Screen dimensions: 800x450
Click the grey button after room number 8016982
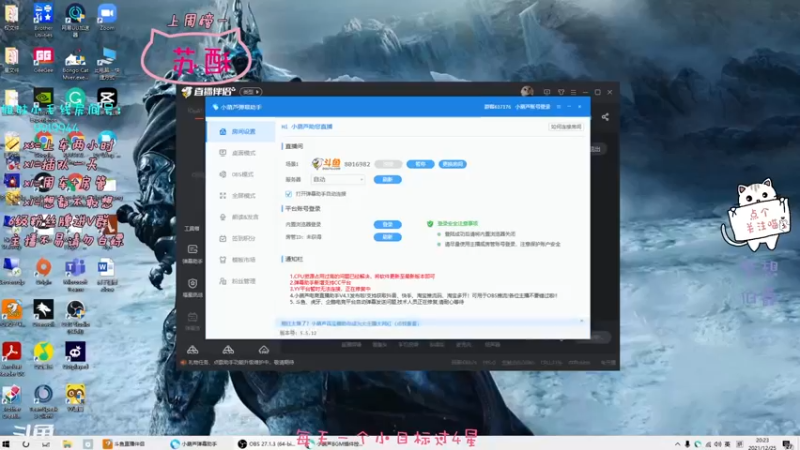(388, 164)
